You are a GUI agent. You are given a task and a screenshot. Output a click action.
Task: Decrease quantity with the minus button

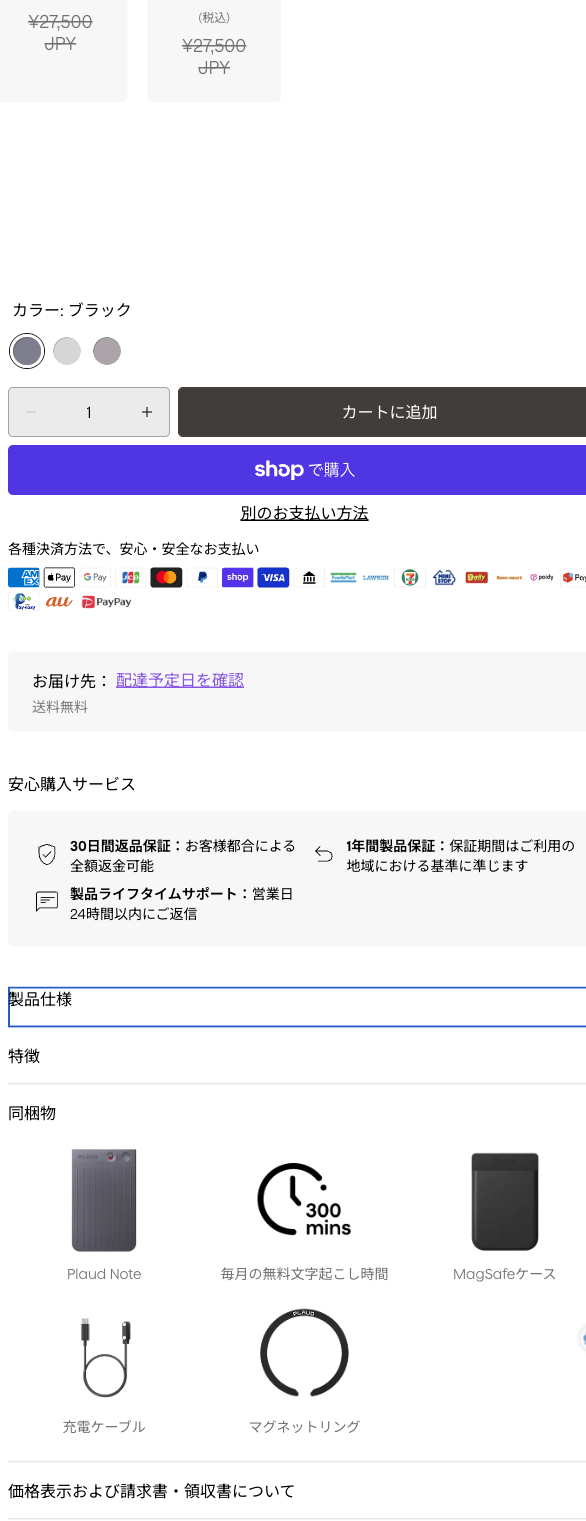coord(31,412)
